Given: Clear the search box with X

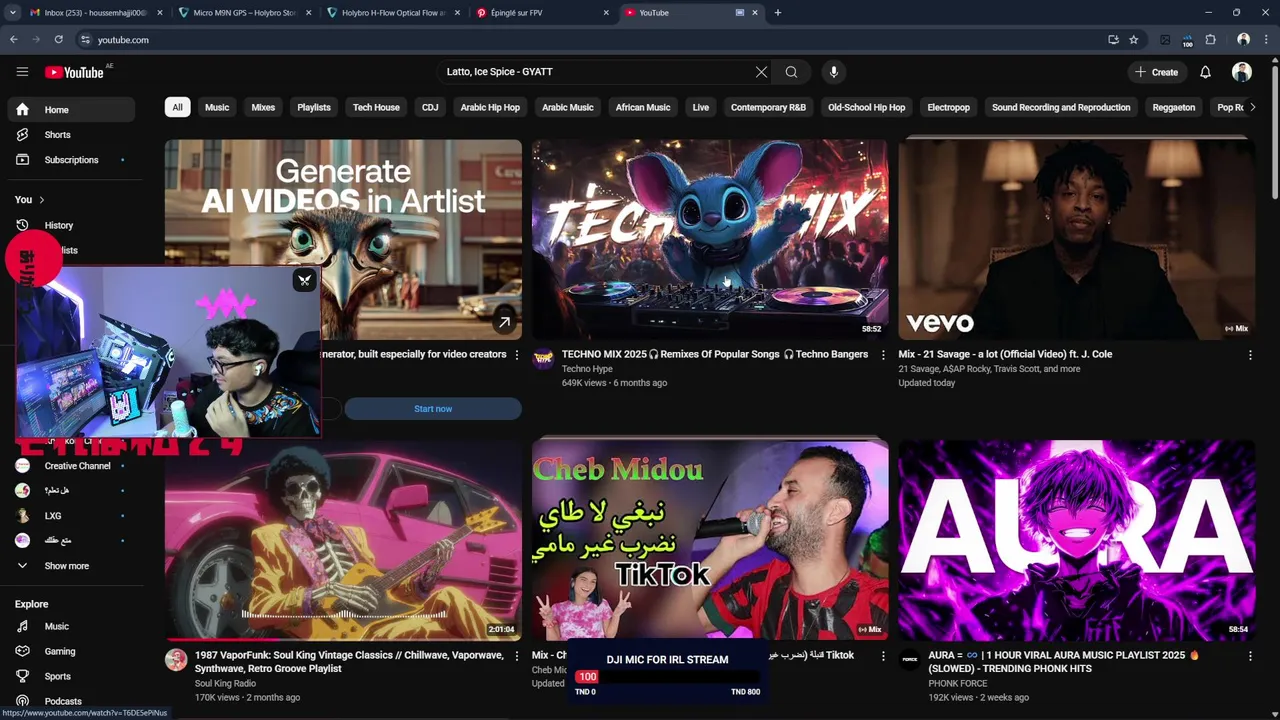Looking at the screenshot, I should (761, 72).
